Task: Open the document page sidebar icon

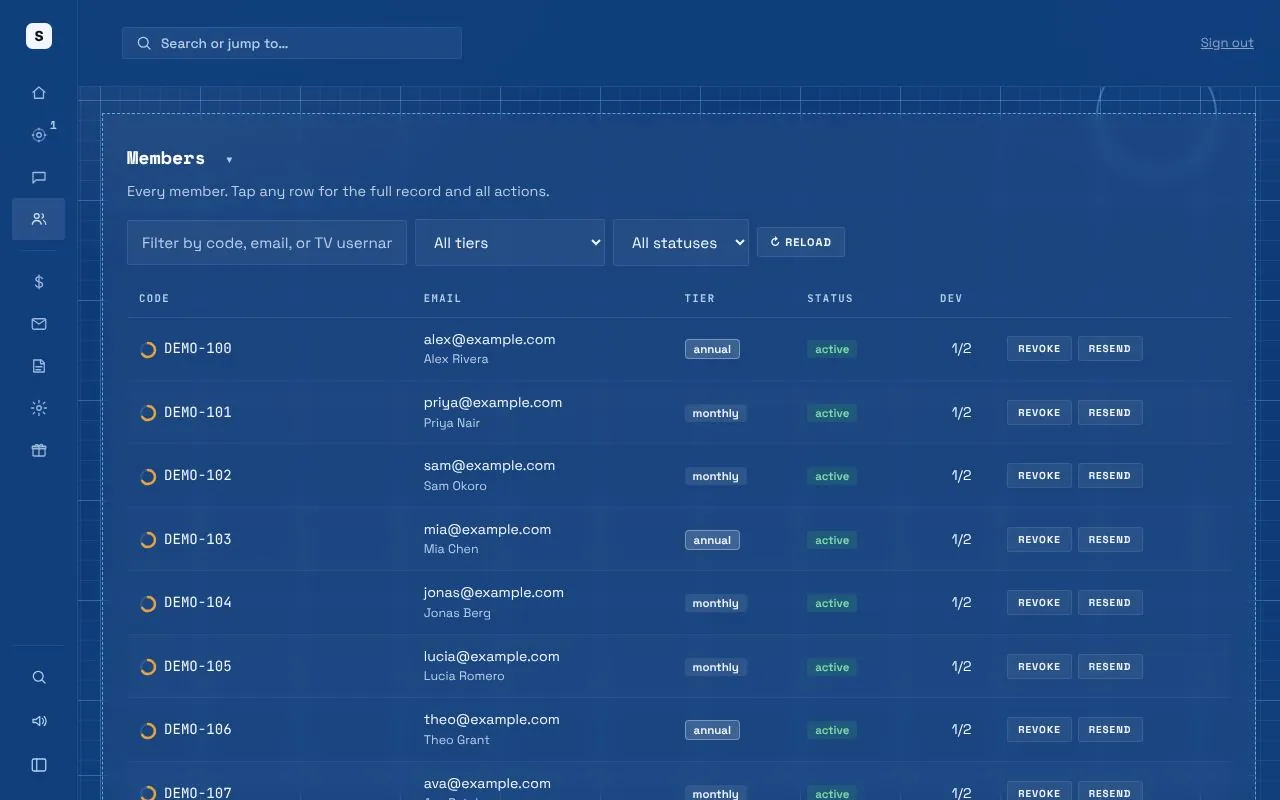Action: [39, 366]
